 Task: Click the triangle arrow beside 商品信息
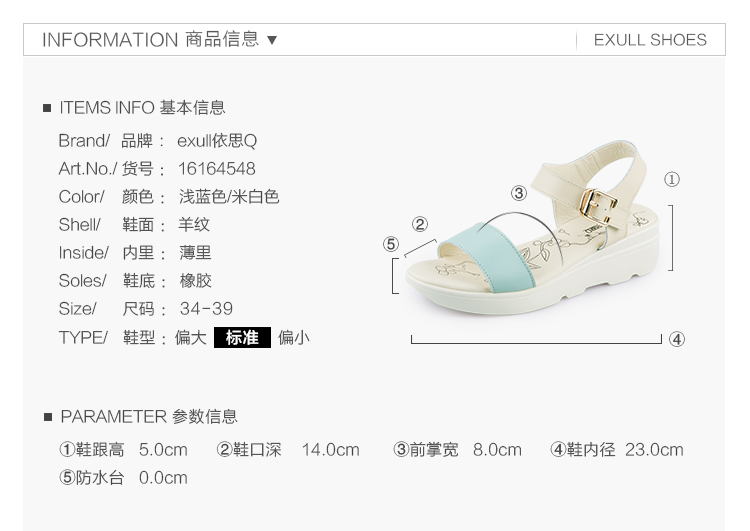272,40
